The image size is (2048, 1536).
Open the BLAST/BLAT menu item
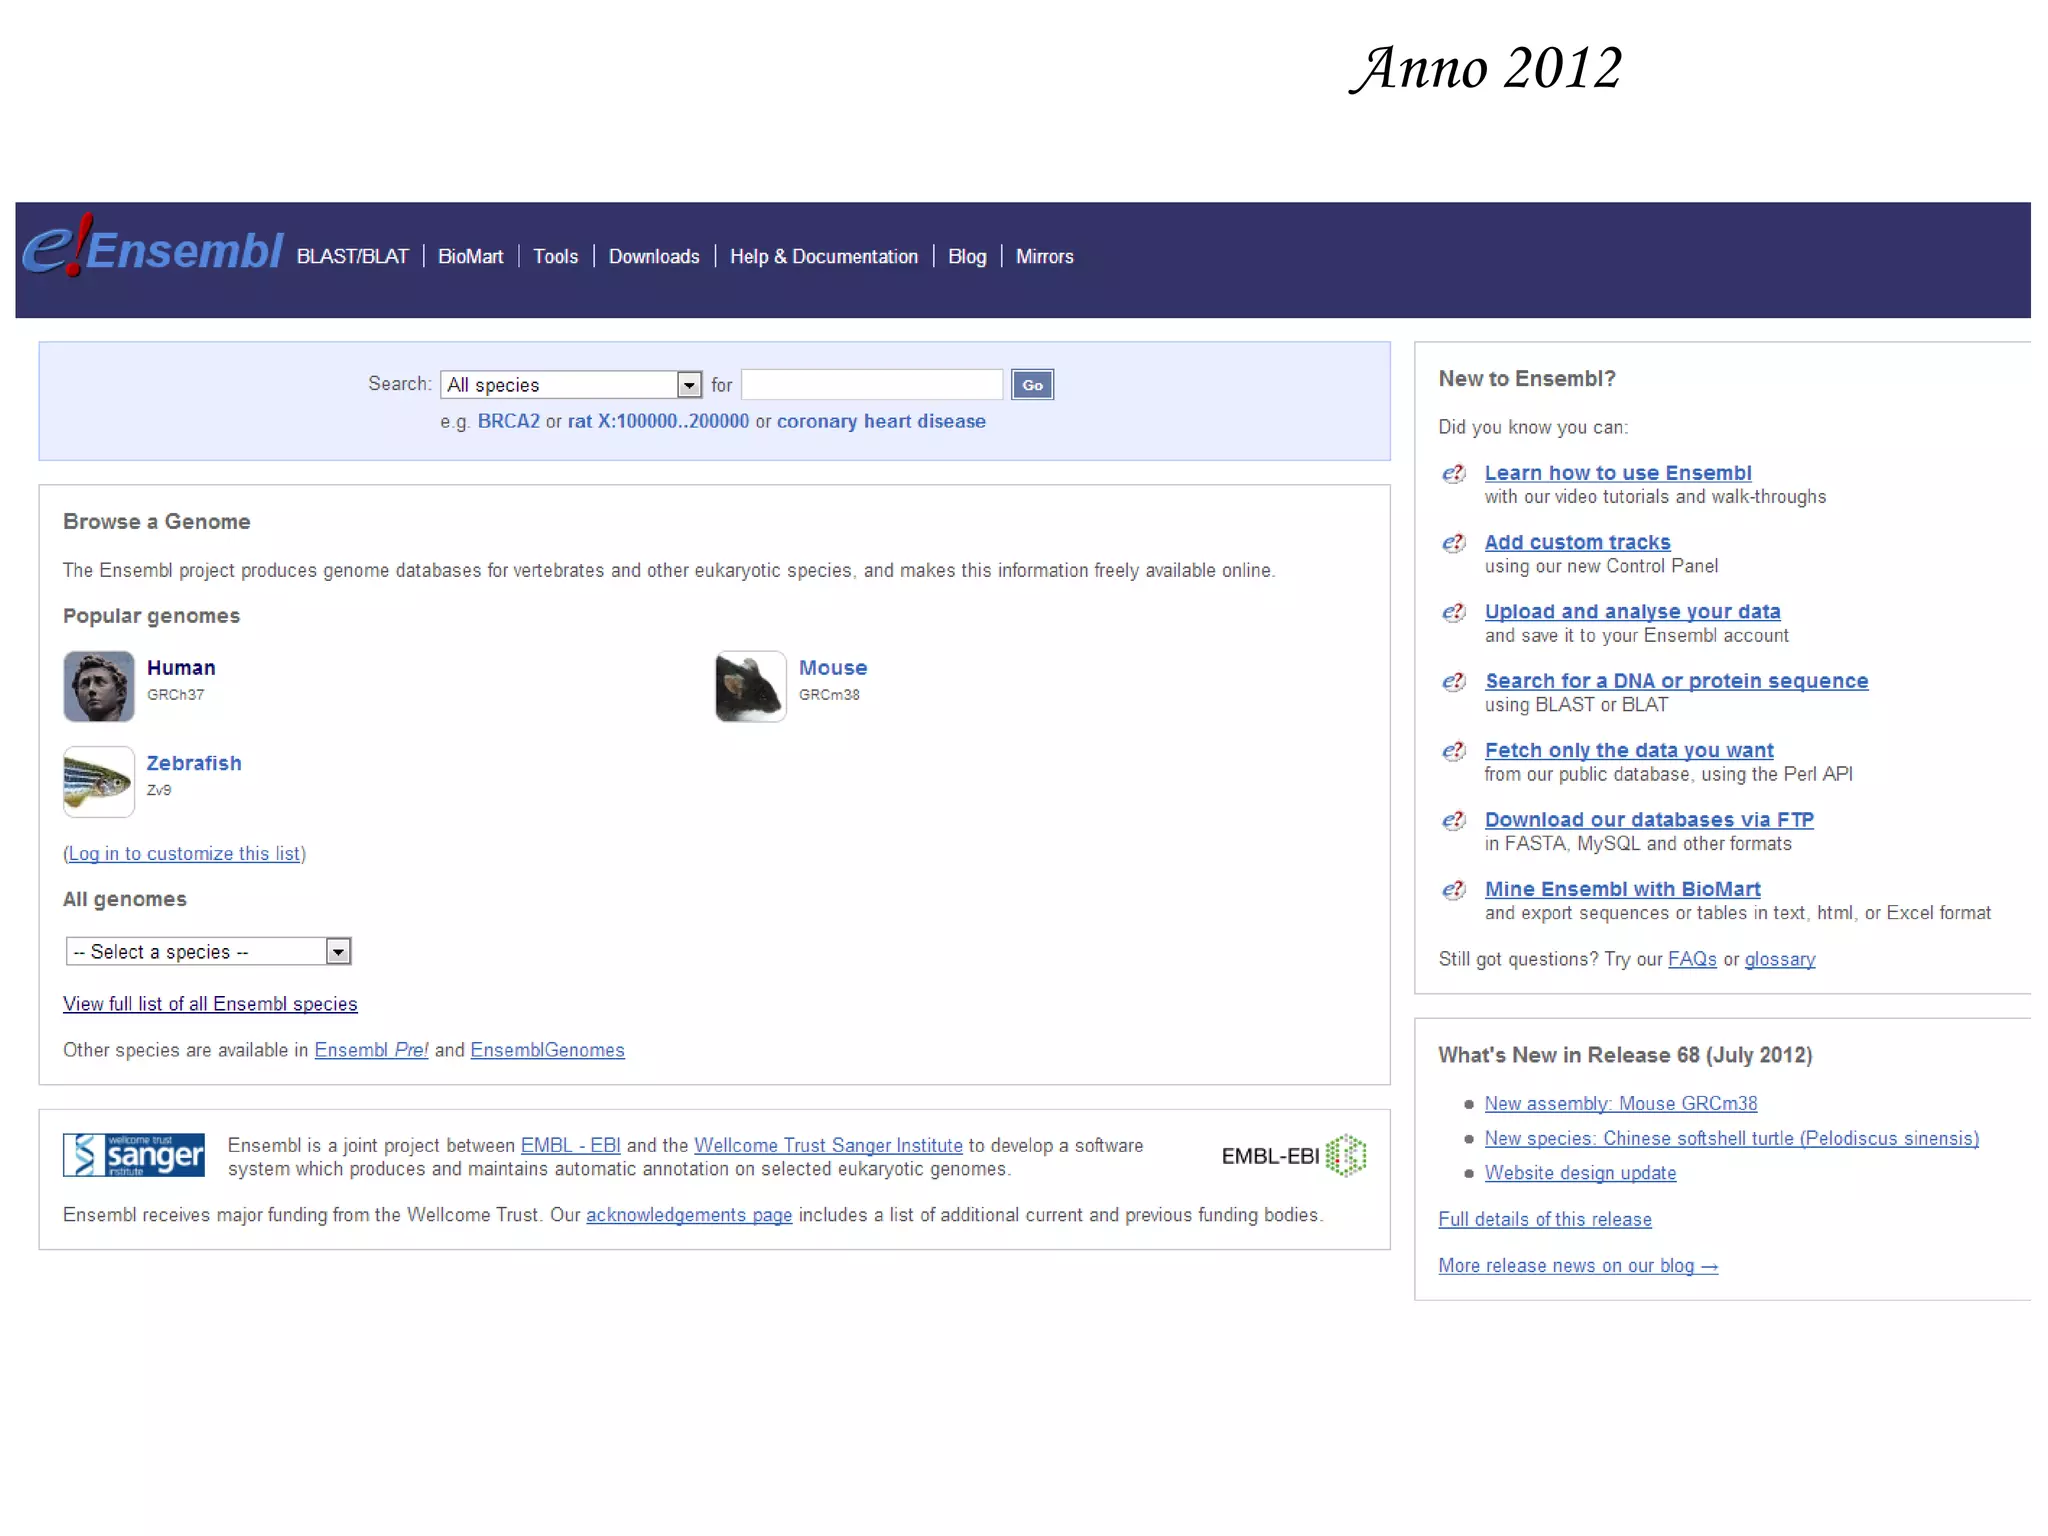coord(352,257)
